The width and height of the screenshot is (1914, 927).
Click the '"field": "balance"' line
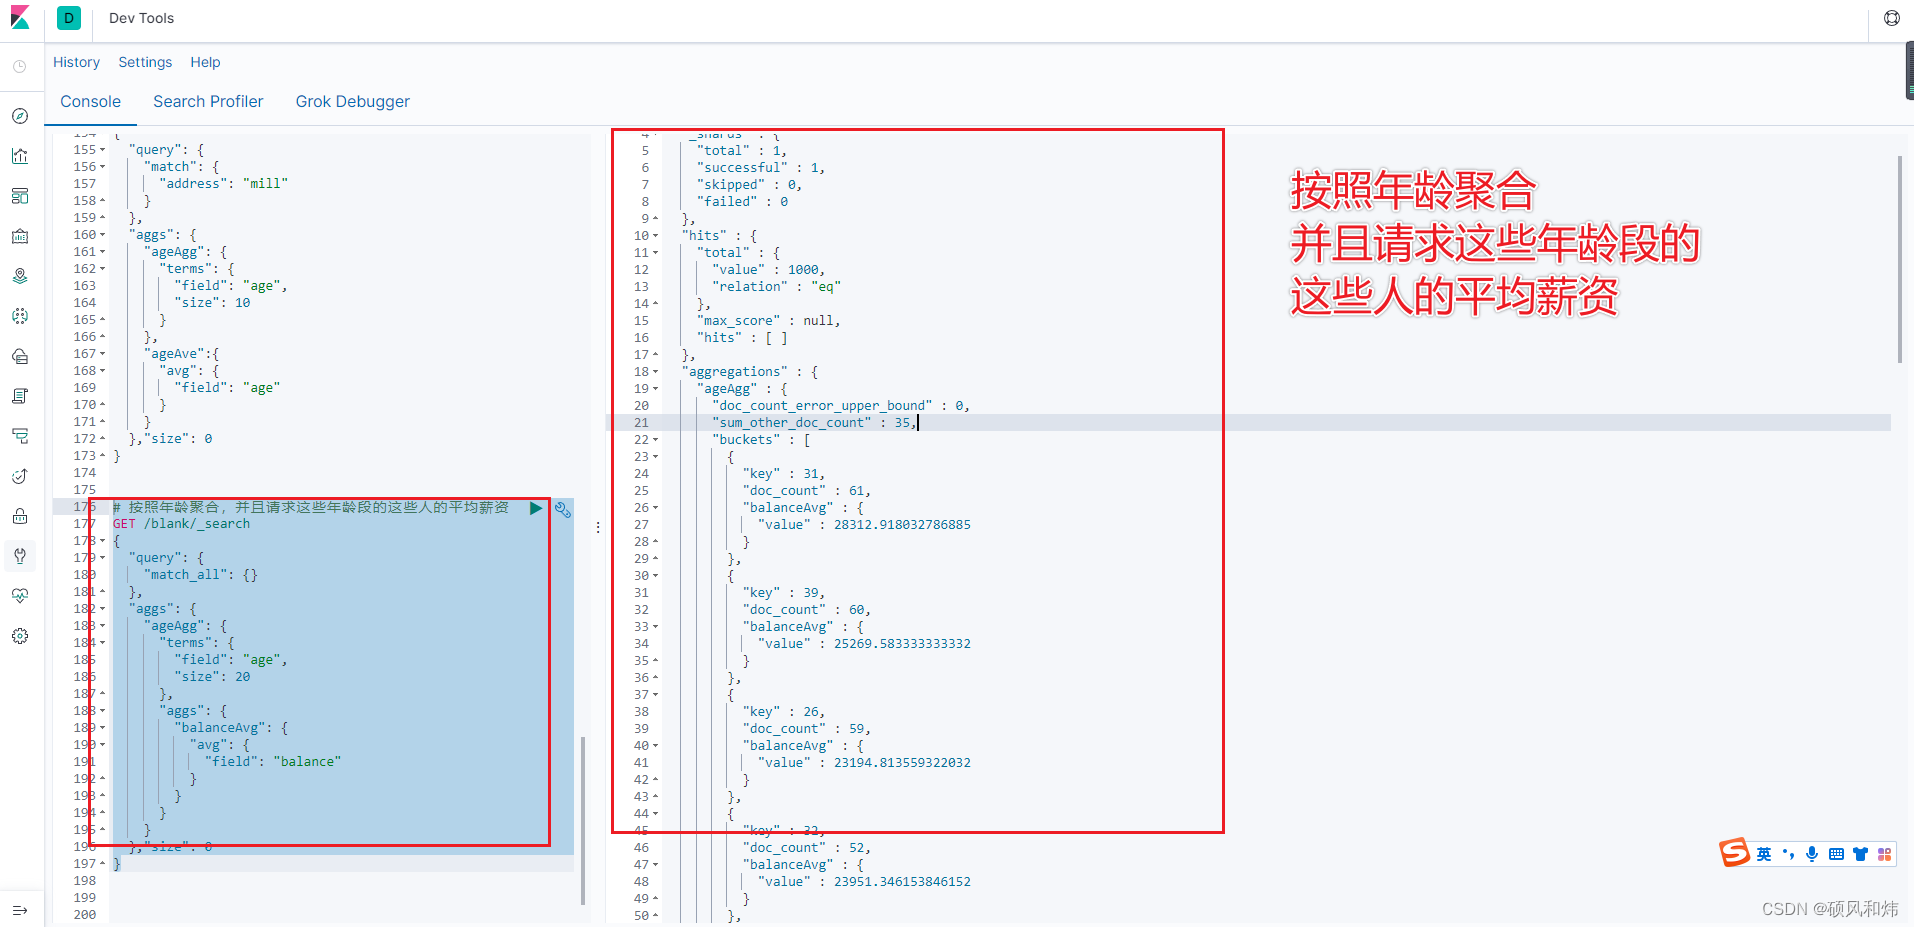pyautogui.click(x=273, y=762)
